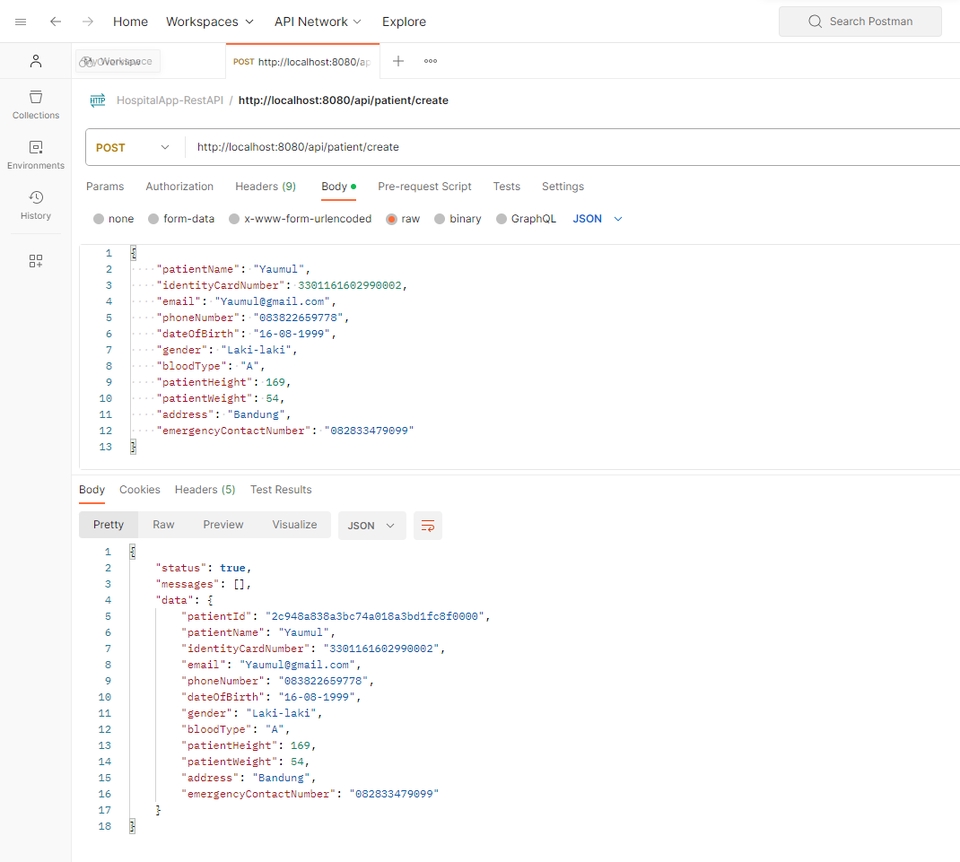Screen dimensions: 960x862
Task: Switch to the Authorization tab
Action: point(179,187)
